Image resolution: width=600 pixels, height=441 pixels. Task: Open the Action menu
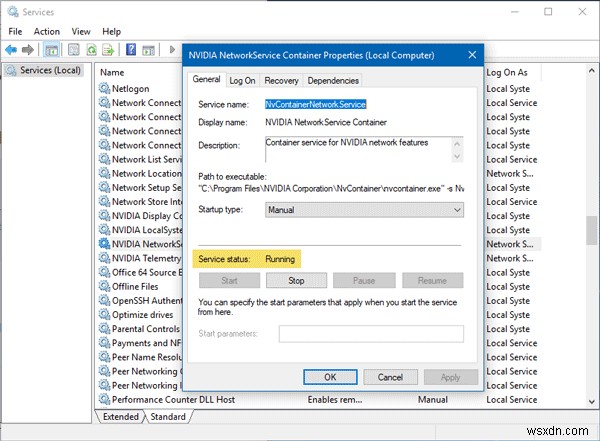(x=47, y=31)
